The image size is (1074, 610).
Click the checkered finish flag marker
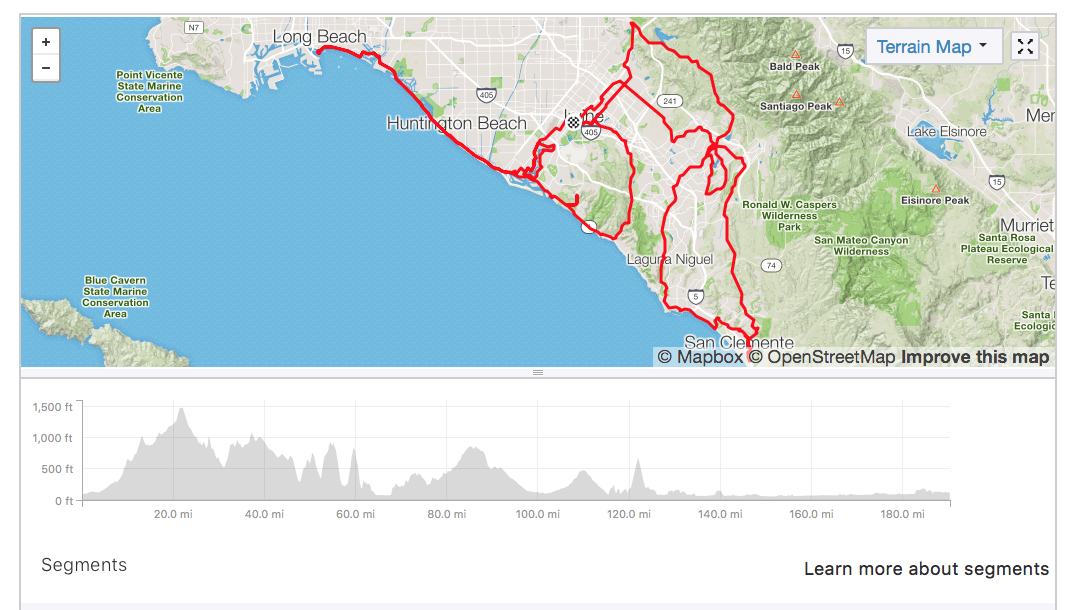574,122
